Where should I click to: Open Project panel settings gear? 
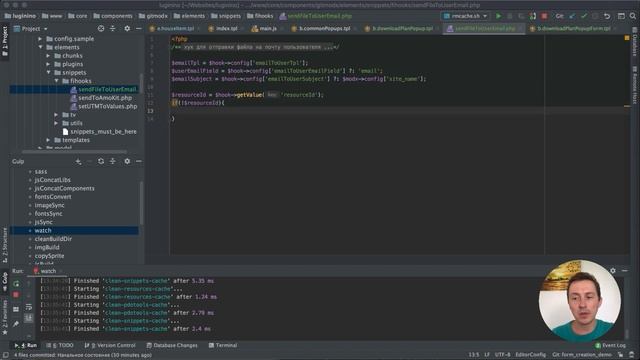127,29
